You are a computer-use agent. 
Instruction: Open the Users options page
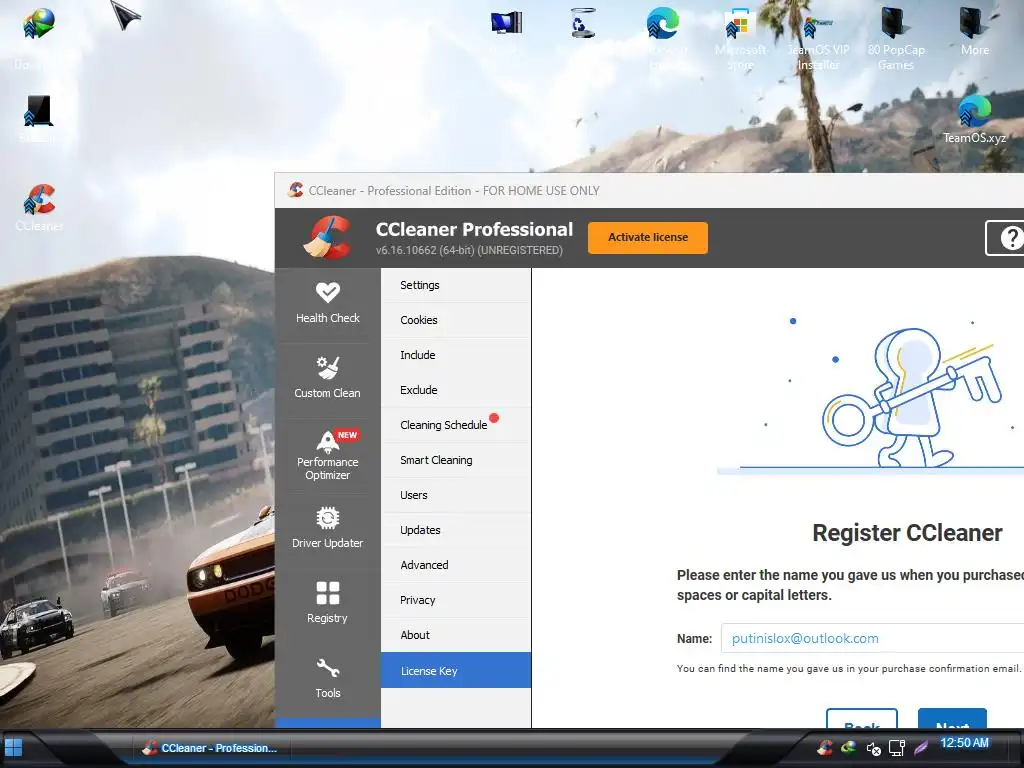[x=456, y=495]
